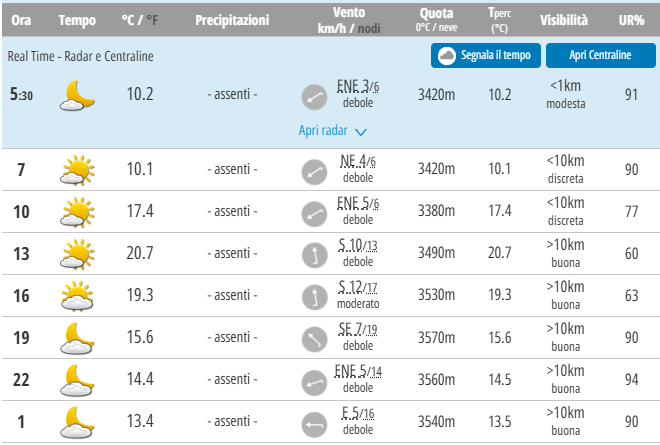Image resolution: width=660 pixels, height=445 pixels.
Task: Click the UR% column header
Action: tap(631, 21)
